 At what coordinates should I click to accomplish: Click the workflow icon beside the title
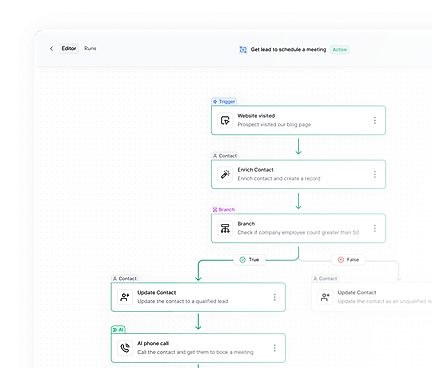tap(243, 50)
